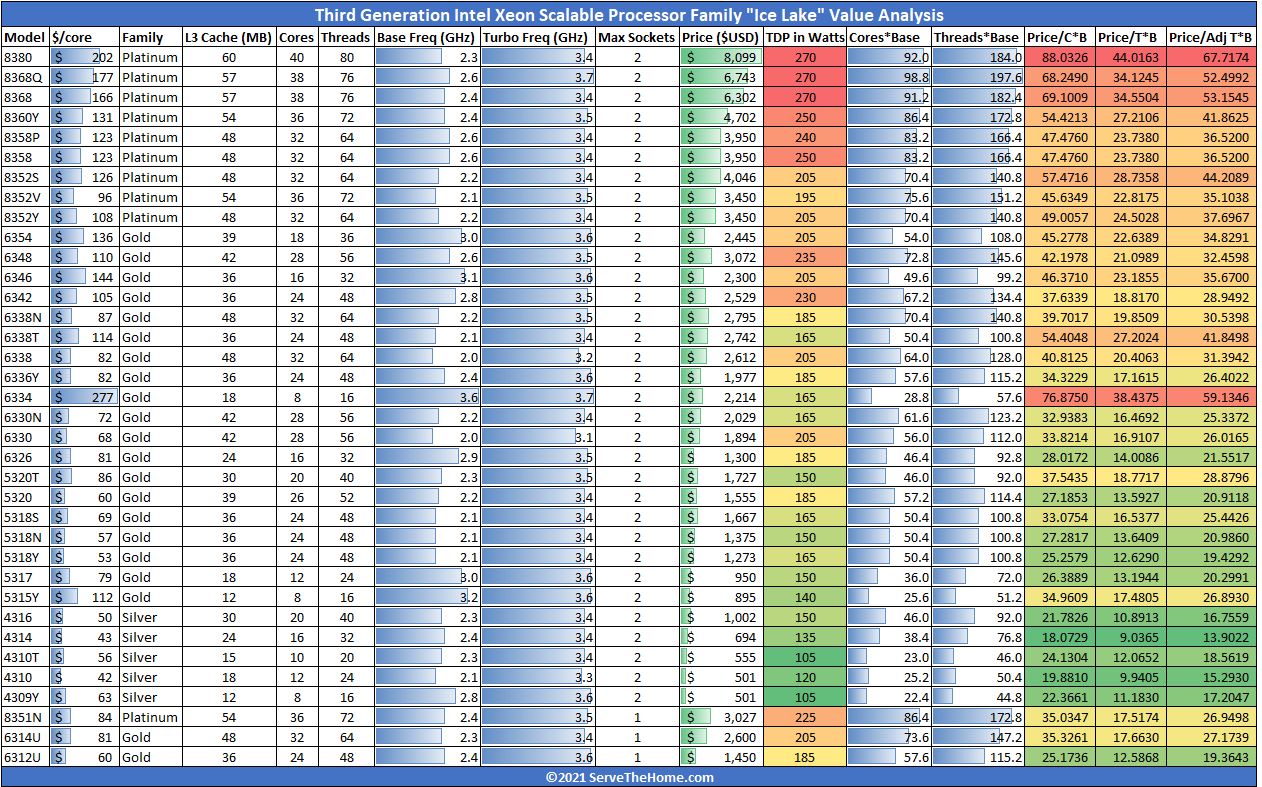
Task: Select the price cell showing "6,743"
Action: point(721,77)
